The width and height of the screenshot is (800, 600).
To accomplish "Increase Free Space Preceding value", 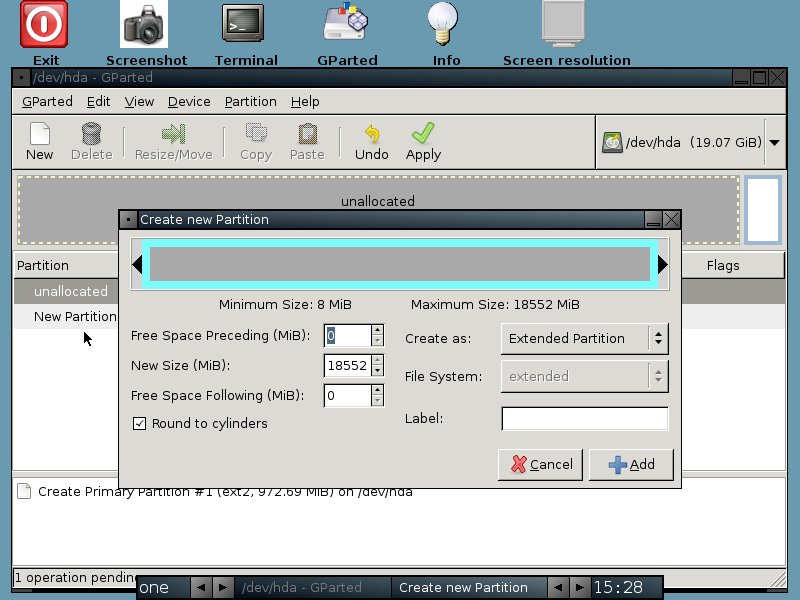I will point(378,330).
